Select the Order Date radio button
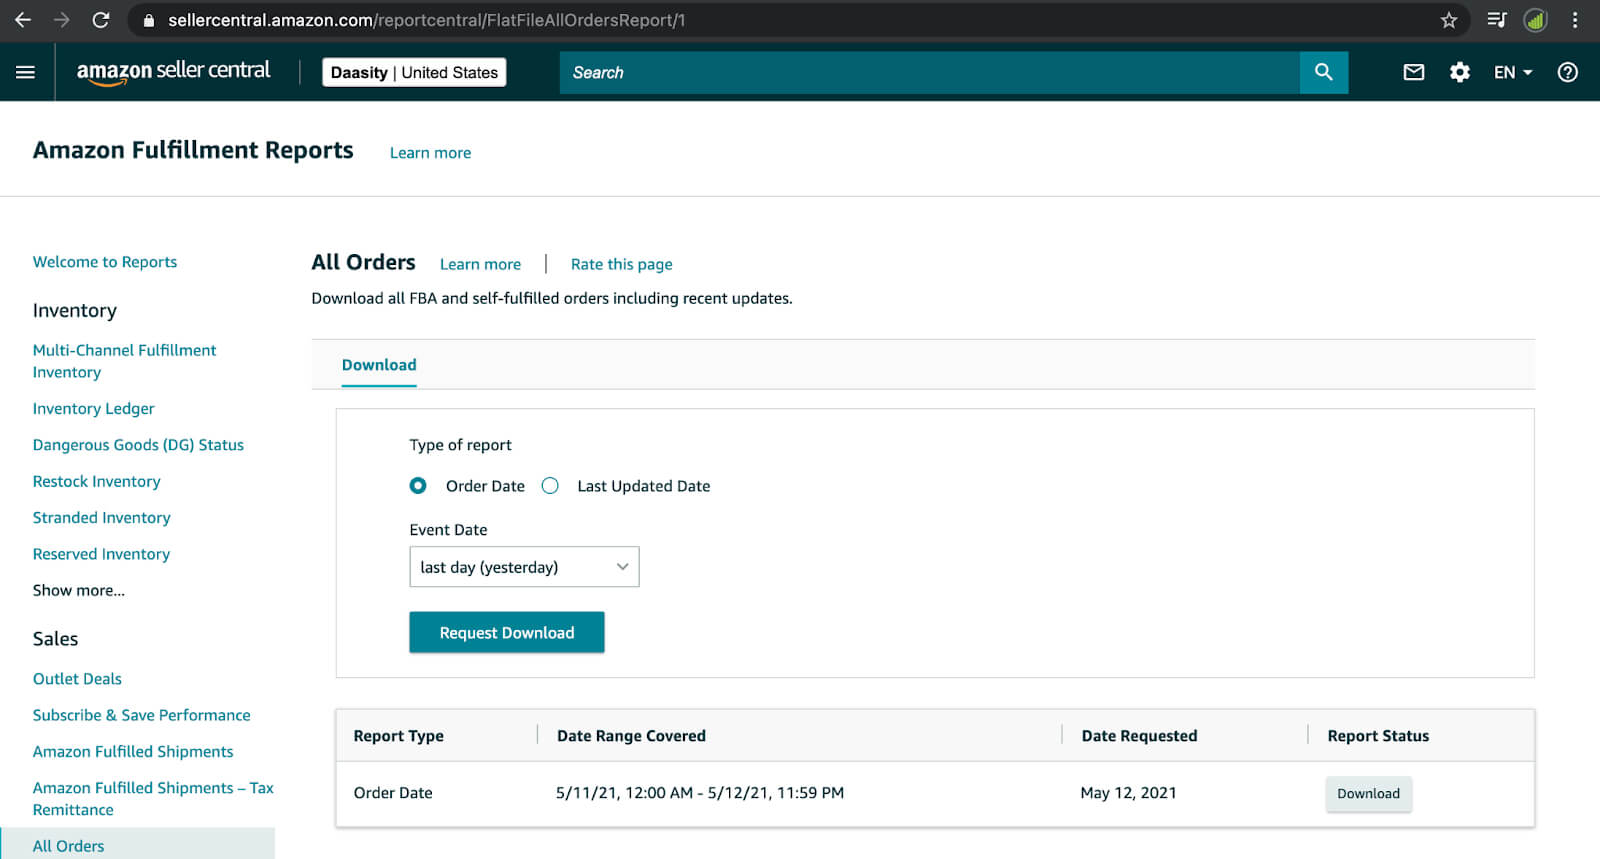Viewport: 1600px width, 859px height. coord(418,486)
